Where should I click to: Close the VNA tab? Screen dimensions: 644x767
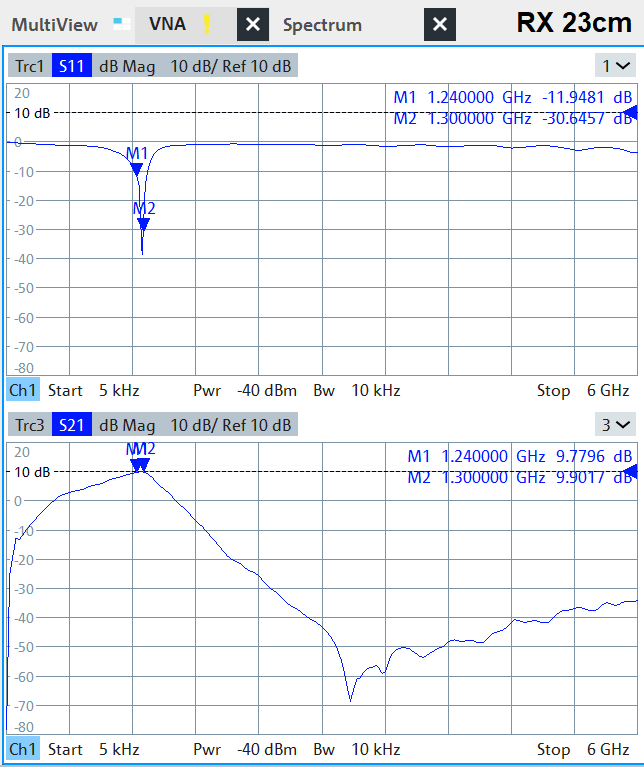(x=253, y=24)
